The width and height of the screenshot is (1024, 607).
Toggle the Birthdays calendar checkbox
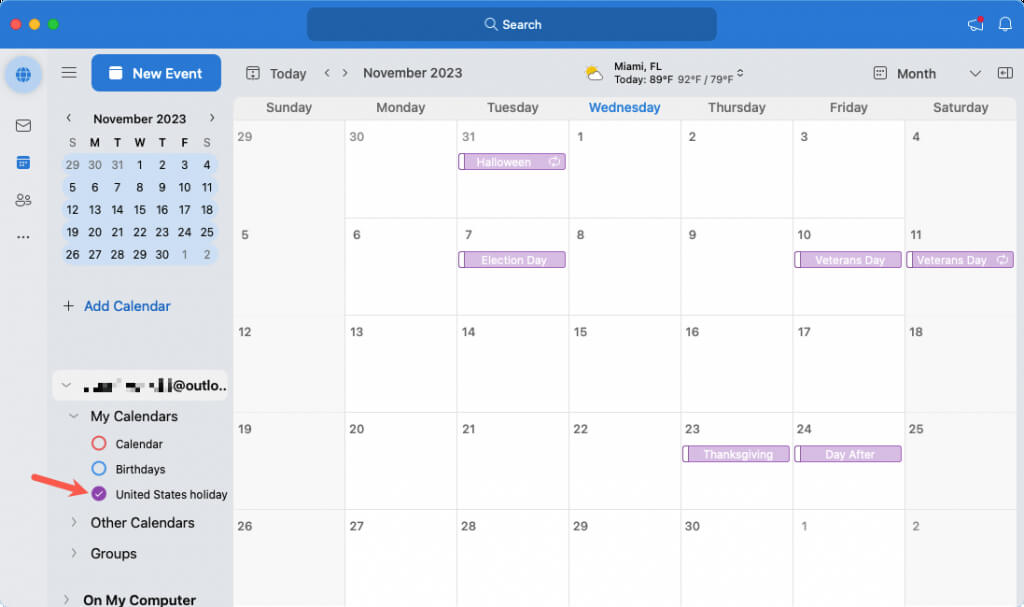click(99, 468)
